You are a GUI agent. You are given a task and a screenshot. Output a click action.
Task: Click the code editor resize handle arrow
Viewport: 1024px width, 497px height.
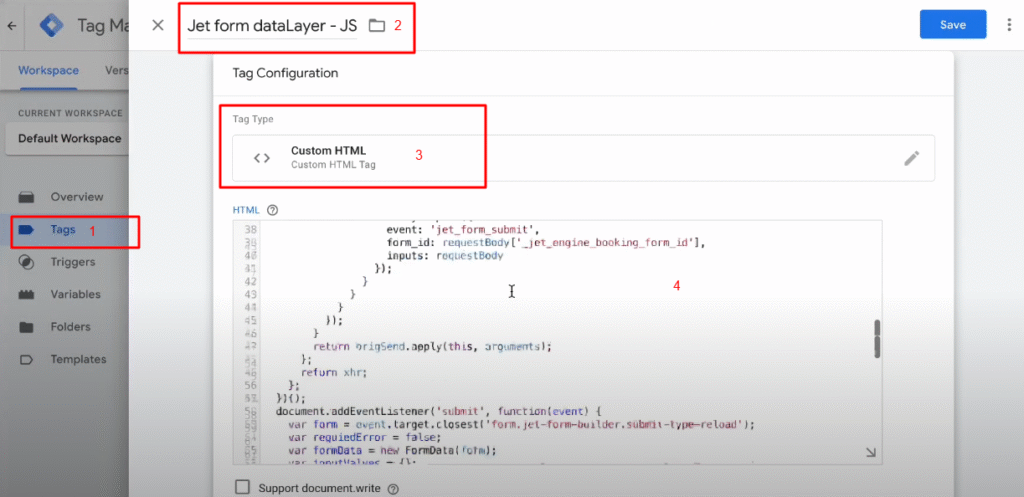[871, 453]
